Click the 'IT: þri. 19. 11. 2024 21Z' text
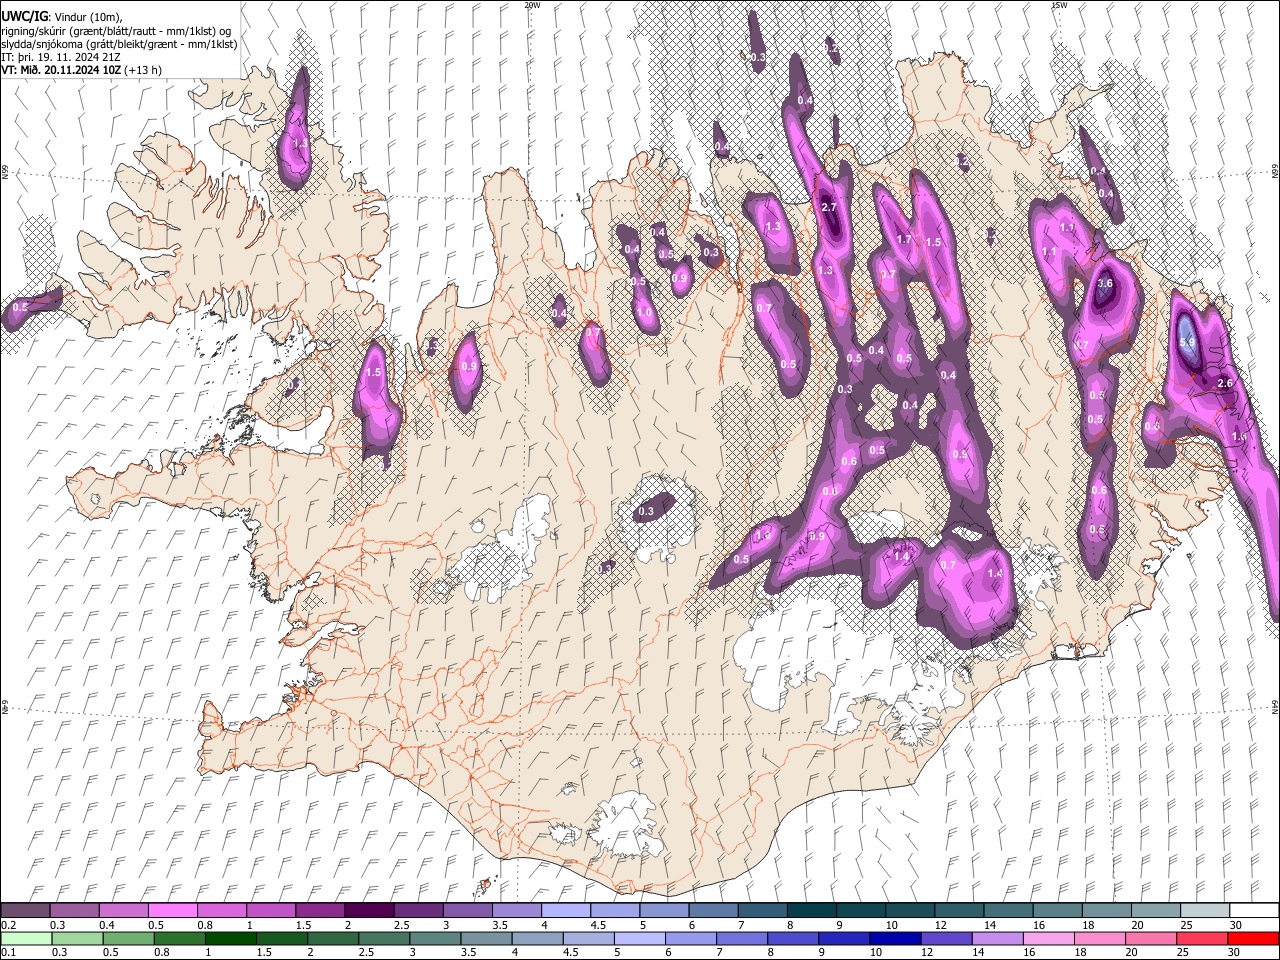 click(61, 57)
